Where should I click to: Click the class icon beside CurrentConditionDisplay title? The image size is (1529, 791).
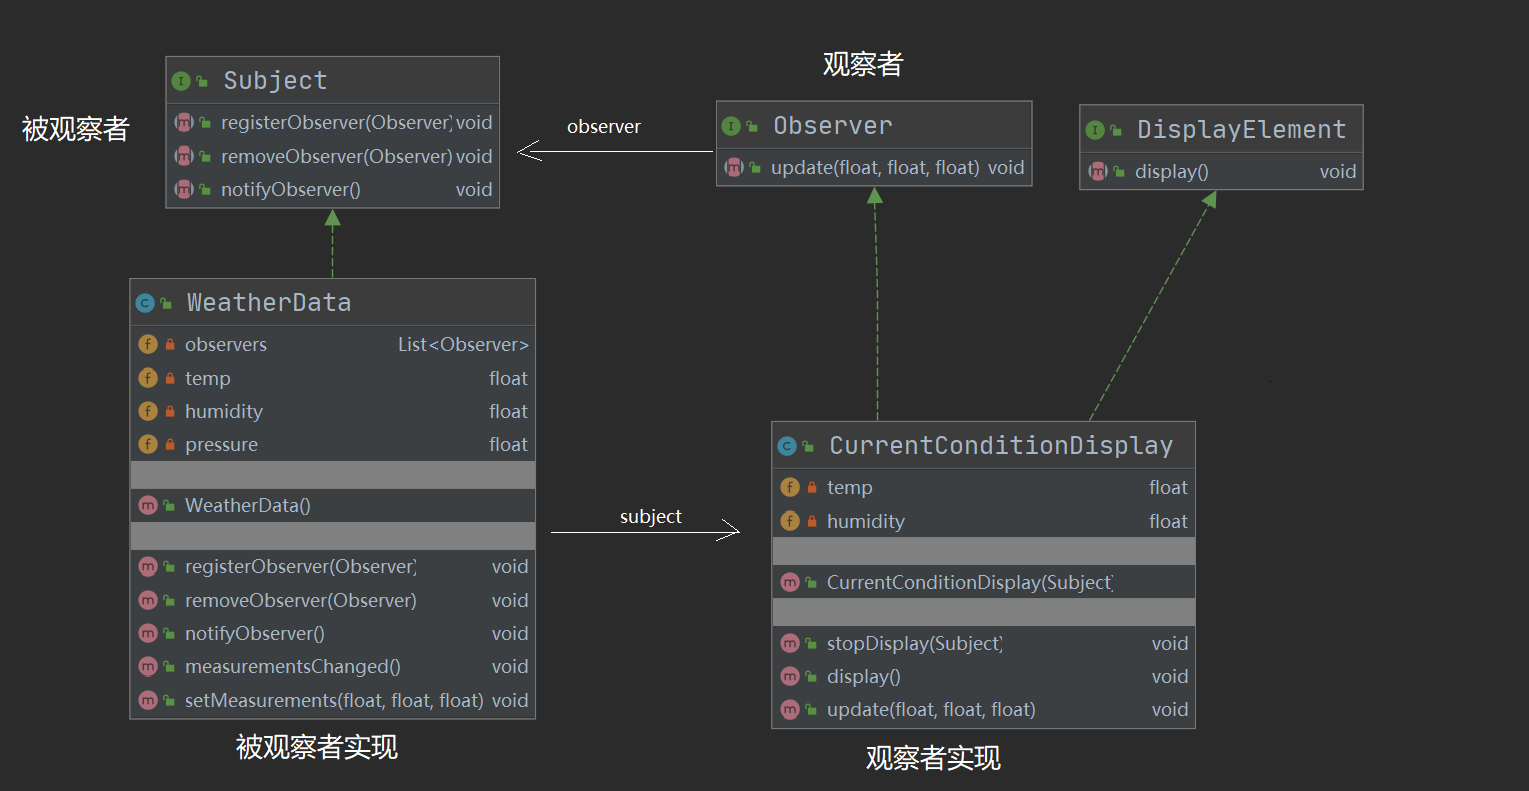click(x=787, y=446)
